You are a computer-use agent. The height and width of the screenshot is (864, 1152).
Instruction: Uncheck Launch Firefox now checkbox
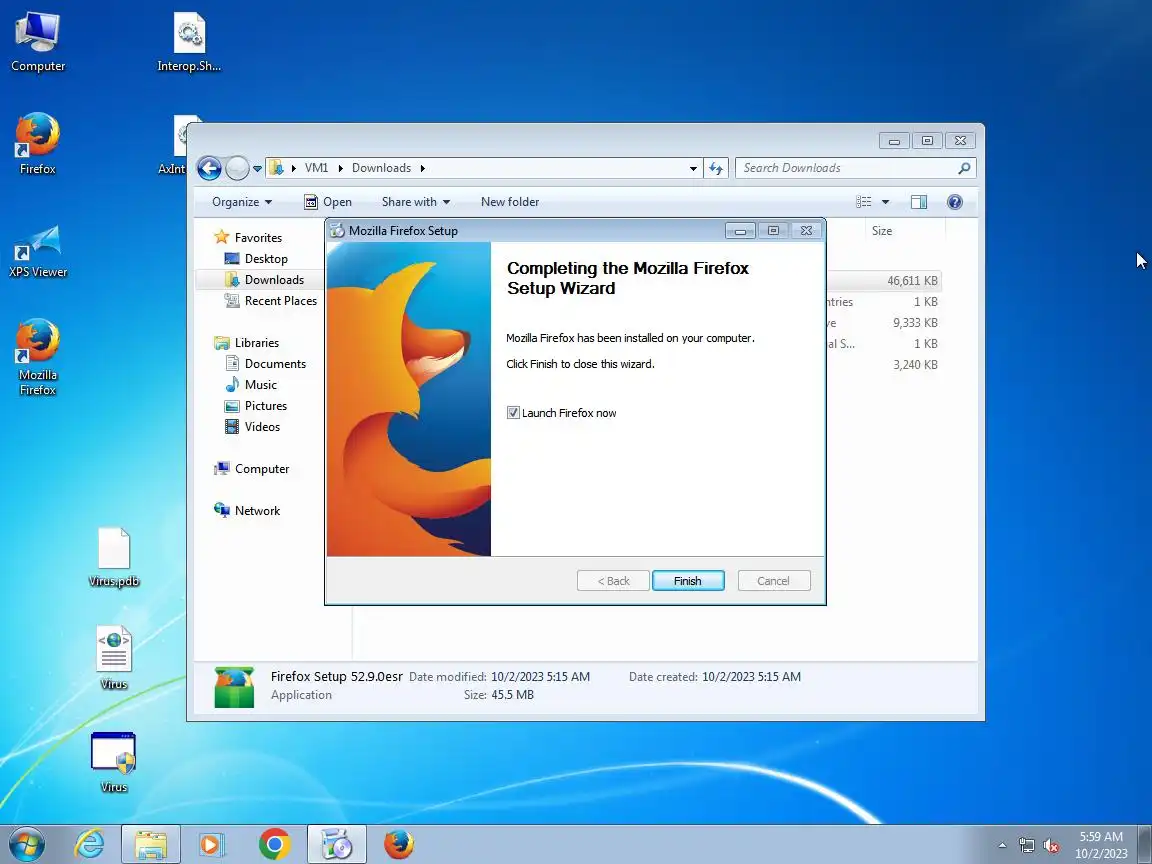(x=513, y=413)
